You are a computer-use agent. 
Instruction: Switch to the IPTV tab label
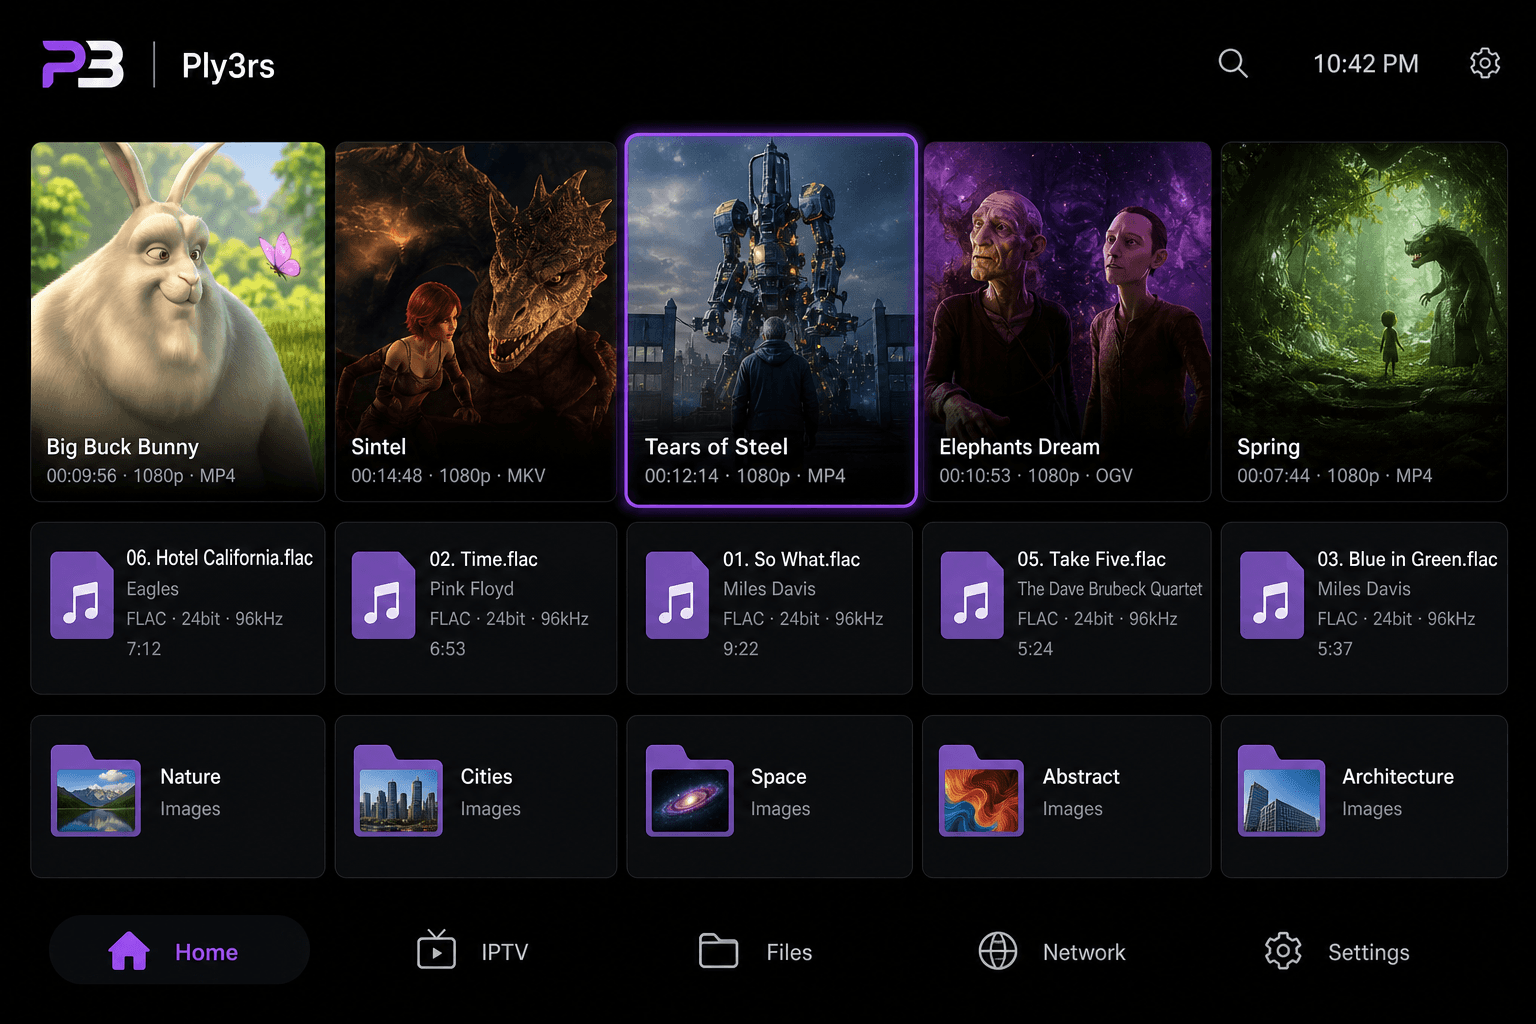click(504, 952)
